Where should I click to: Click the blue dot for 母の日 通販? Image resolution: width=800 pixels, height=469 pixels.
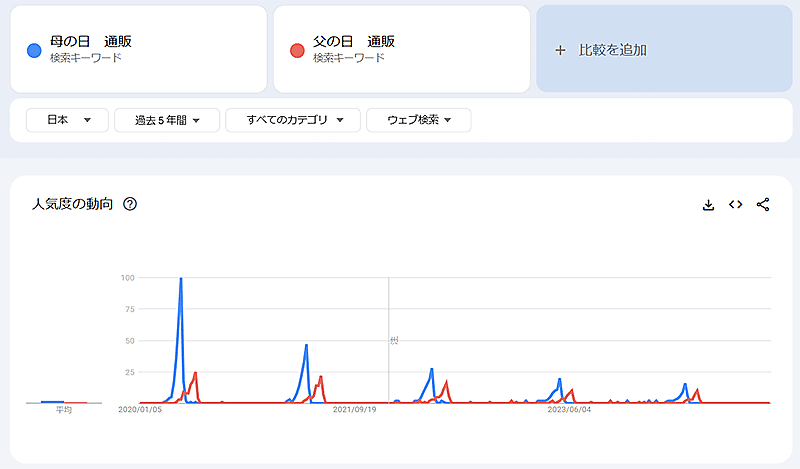point(34,50)
